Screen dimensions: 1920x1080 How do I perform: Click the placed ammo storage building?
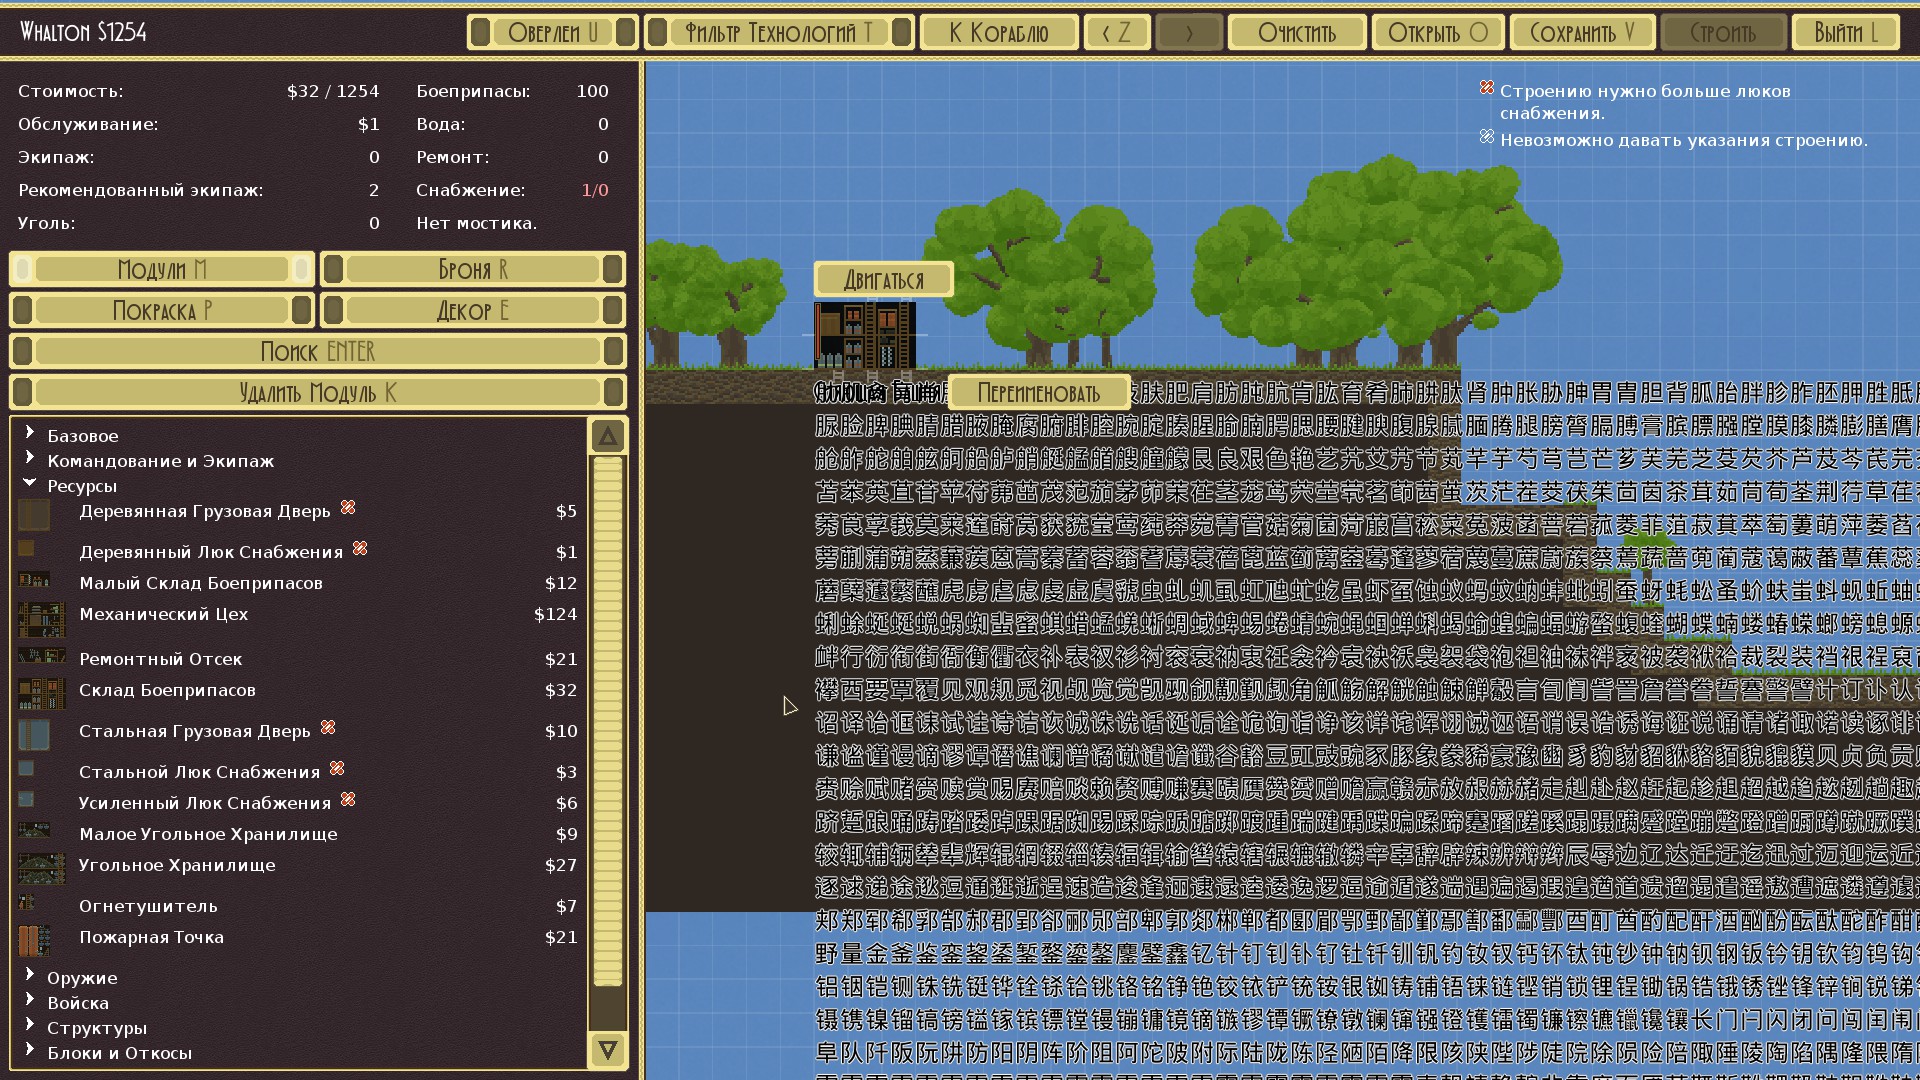pyautogui.click(x=864, y=336)
